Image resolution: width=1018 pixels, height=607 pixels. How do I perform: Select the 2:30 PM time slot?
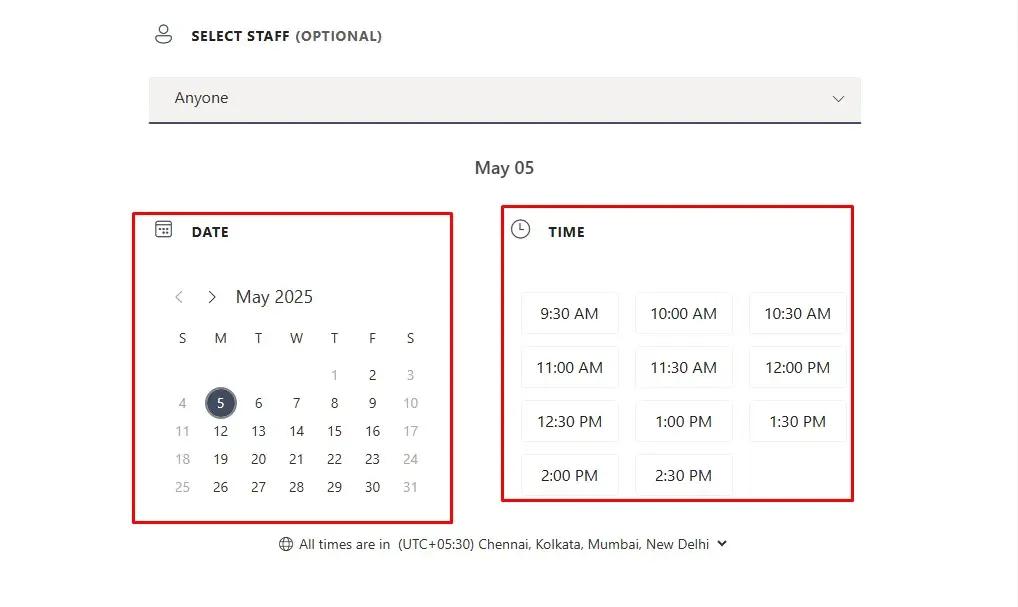tap(683, 476)
